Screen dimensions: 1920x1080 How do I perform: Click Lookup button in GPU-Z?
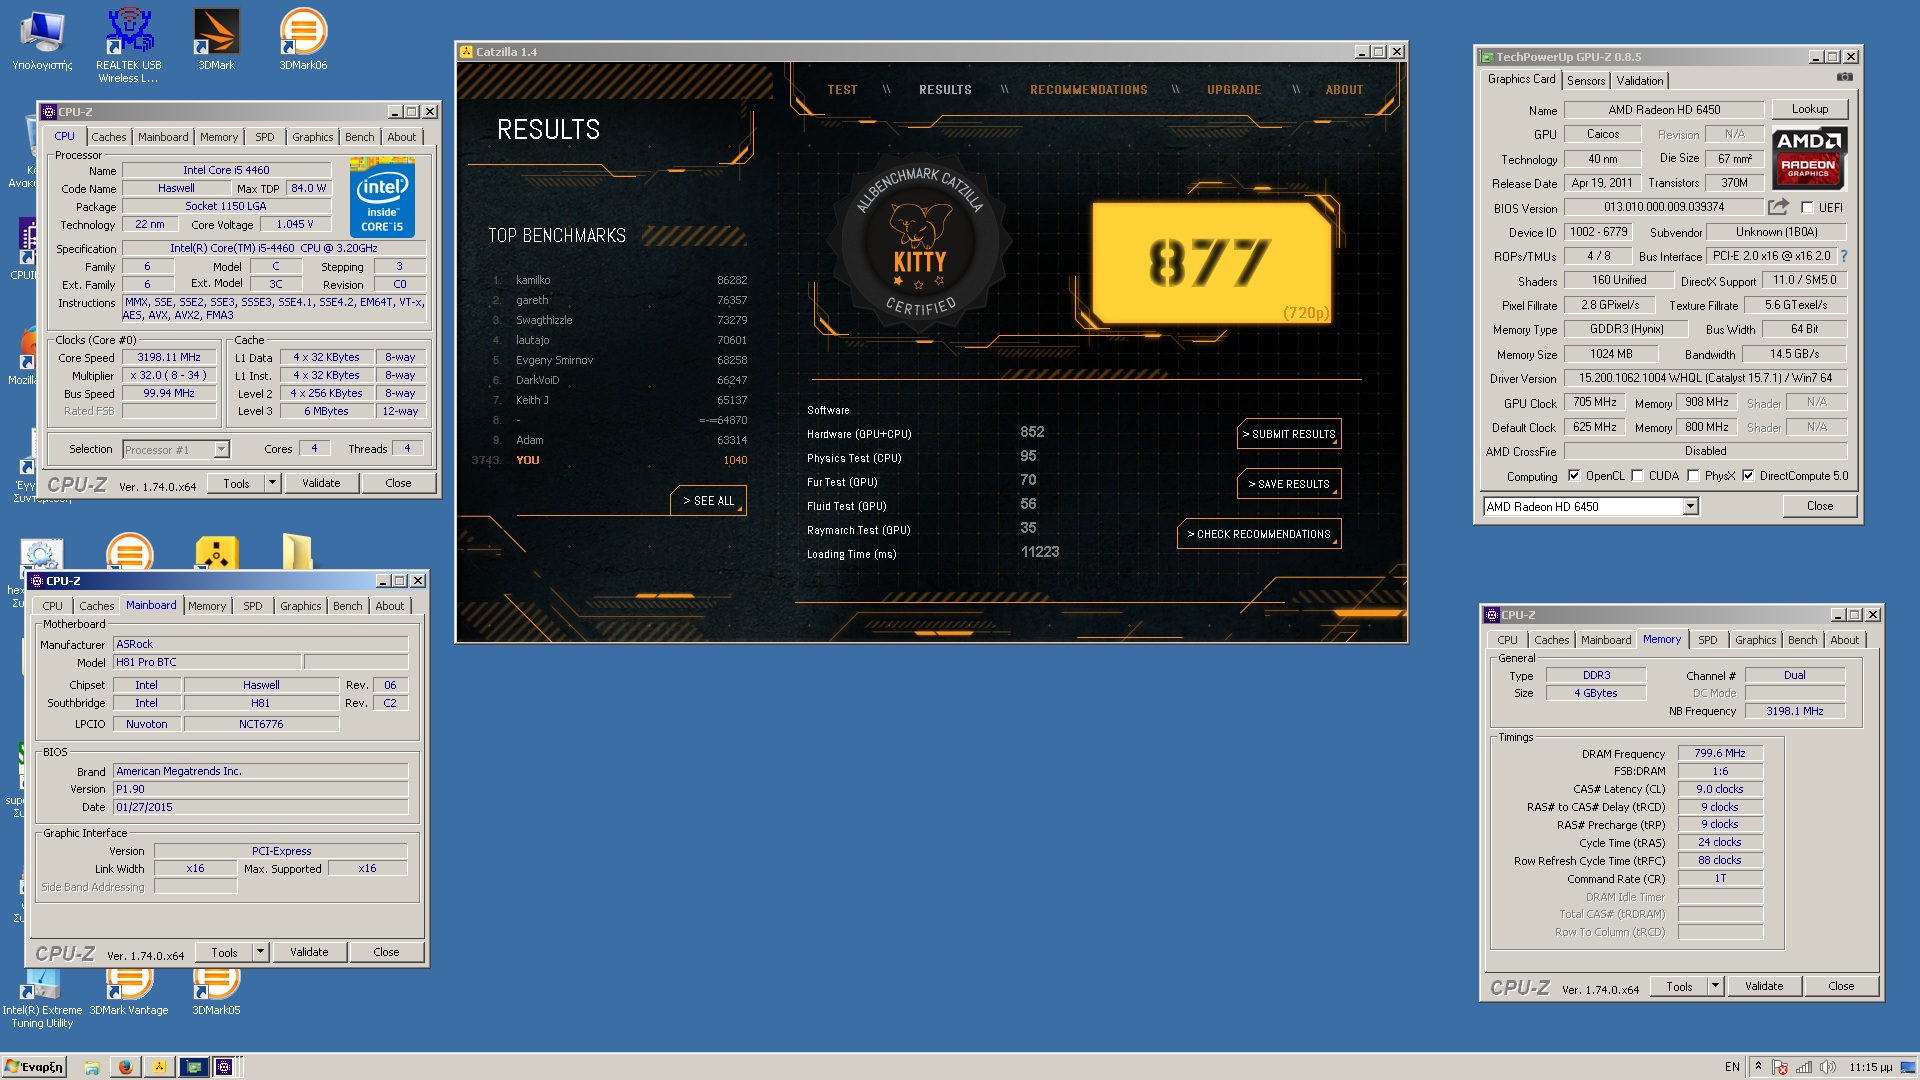tap(1810, 109)
